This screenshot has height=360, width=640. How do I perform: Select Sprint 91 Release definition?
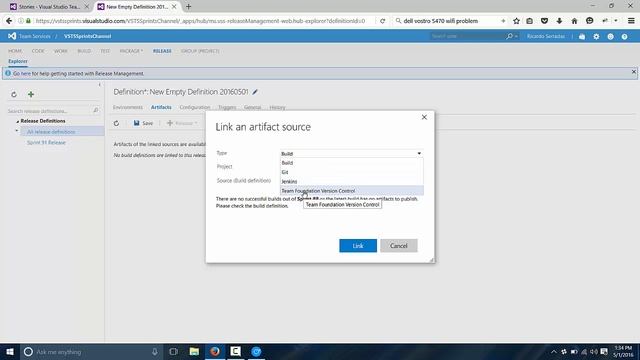pyautogui.click(x=46, y=142)
